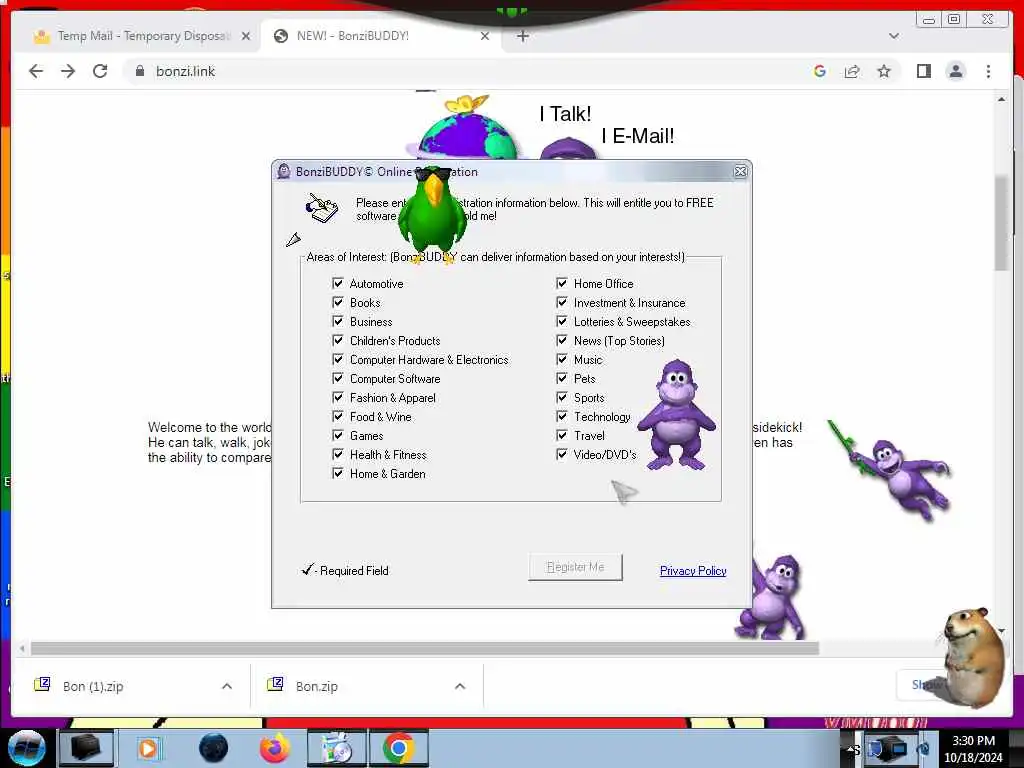Screen dimensions: 1024x768
Task: Click the Chrome icon in the taskbar
Action: (x=398, y=748)
